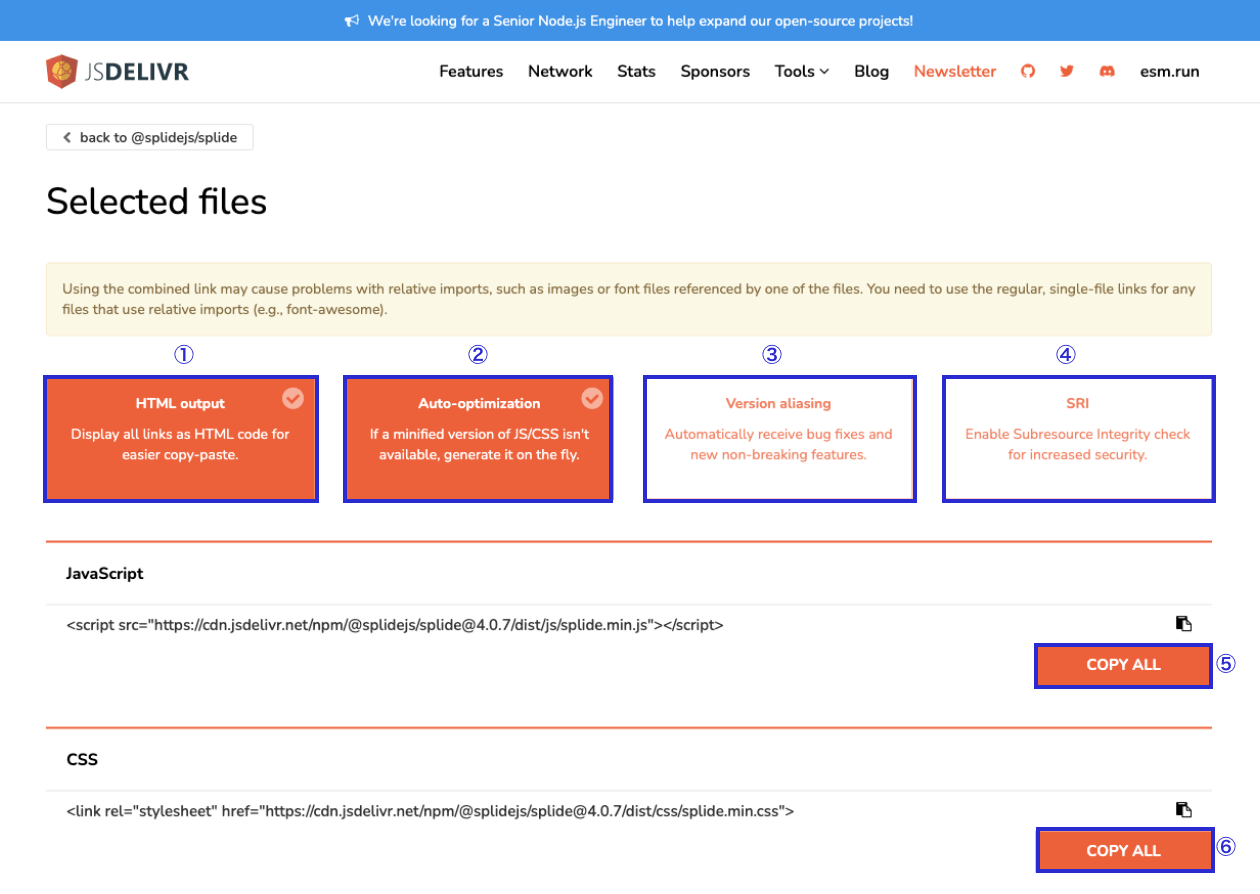The width and height of the screenshot is (1260, 894).
Task: Click the JavaScript section heading
Action: click(x=105, y=574)
